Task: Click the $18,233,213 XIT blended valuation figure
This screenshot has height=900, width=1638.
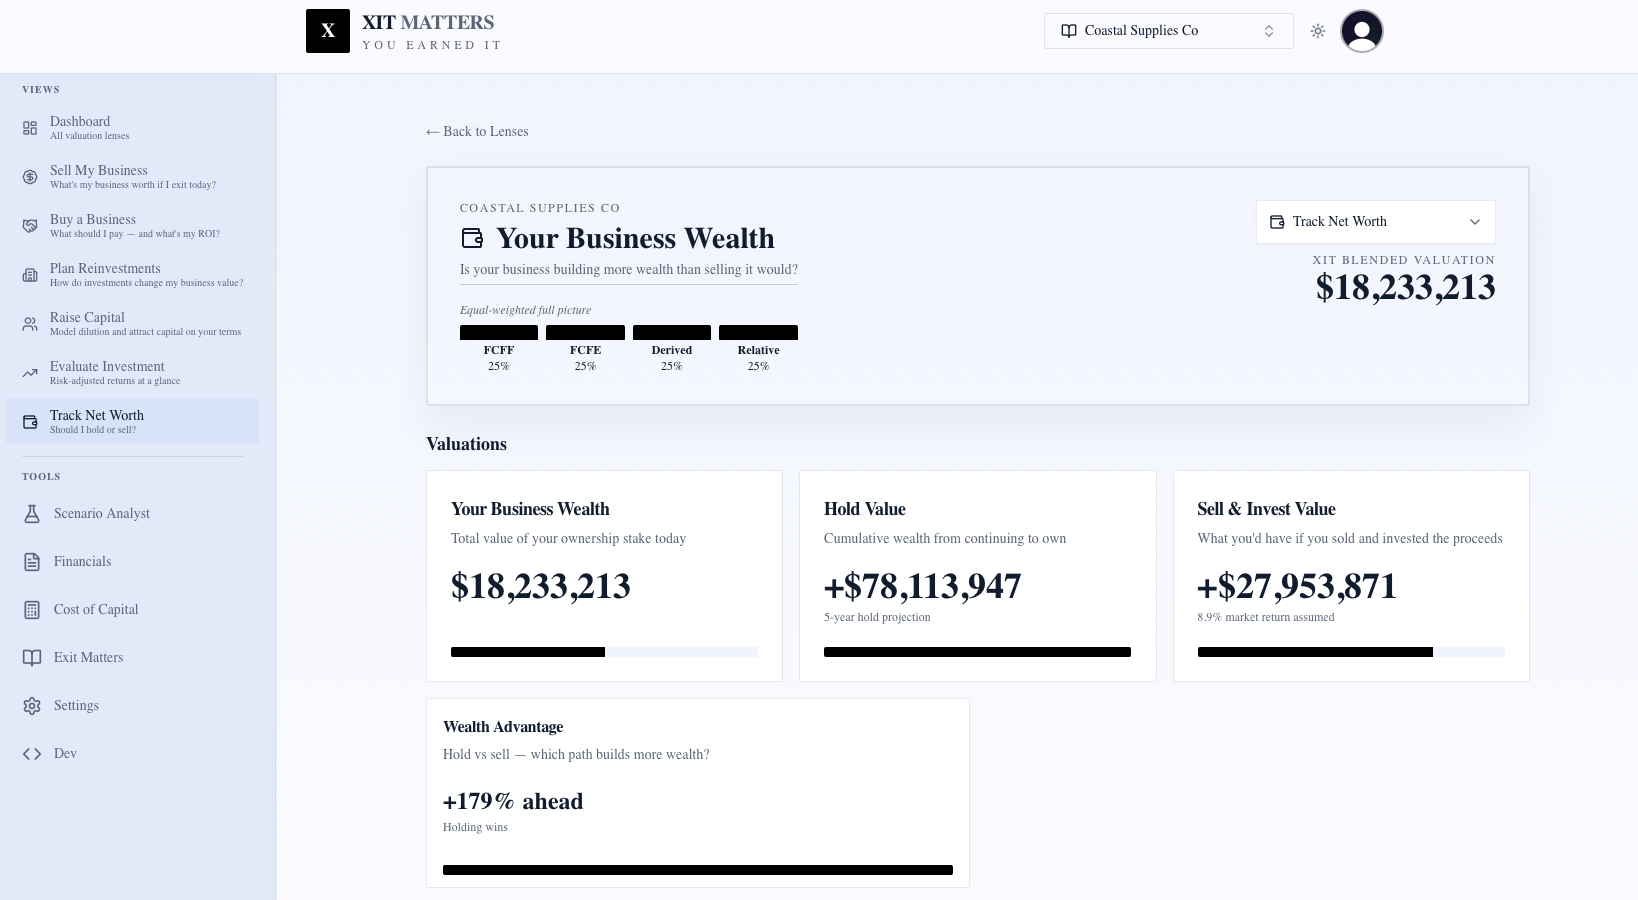Action: click(x=1405, y=288)
